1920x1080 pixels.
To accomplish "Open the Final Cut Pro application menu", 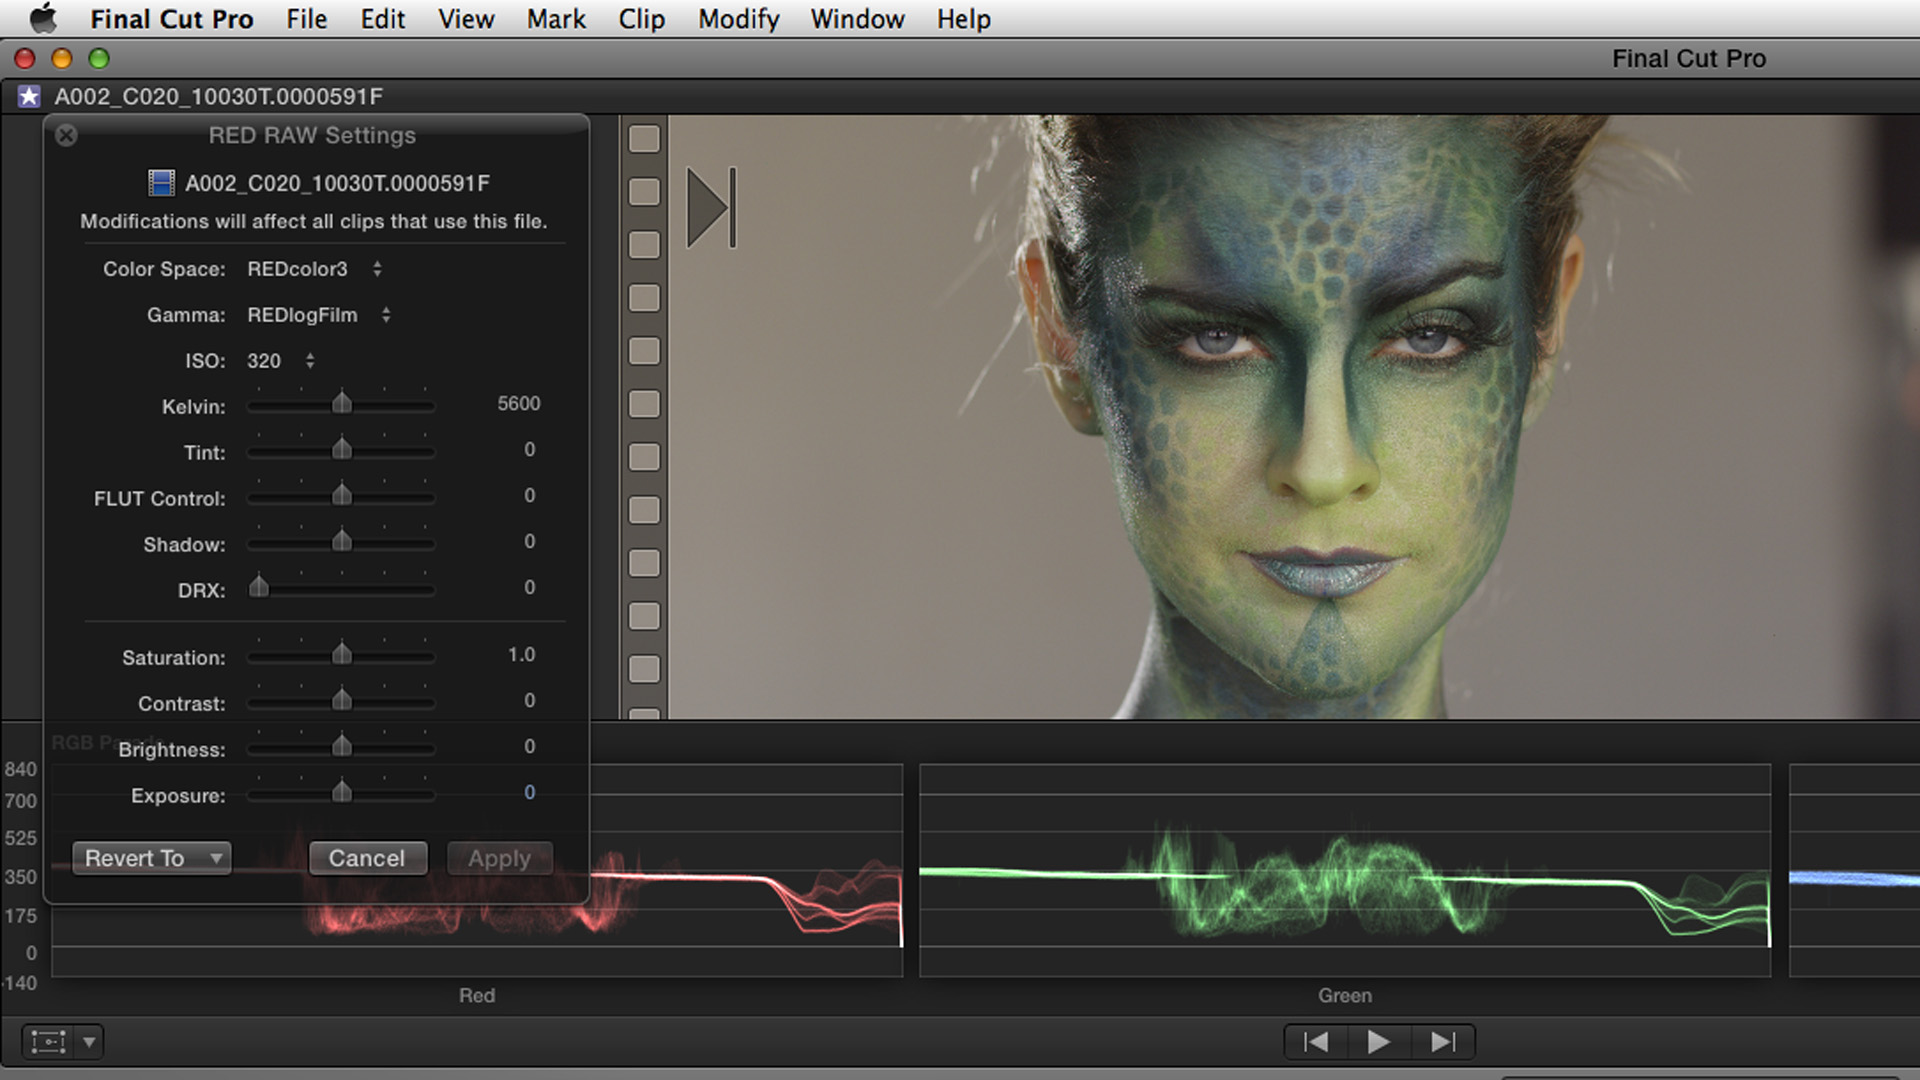I will [x=172, y=19].
